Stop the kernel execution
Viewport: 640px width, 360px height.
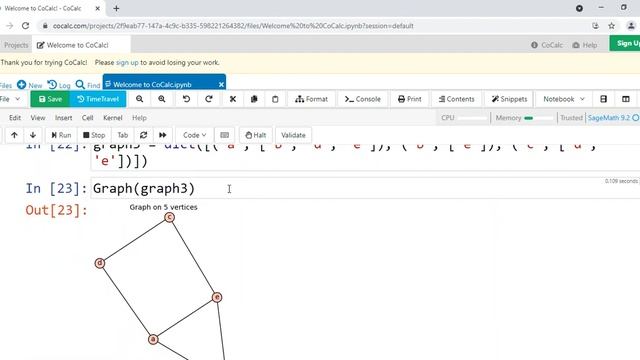click(x=94, y=135)
